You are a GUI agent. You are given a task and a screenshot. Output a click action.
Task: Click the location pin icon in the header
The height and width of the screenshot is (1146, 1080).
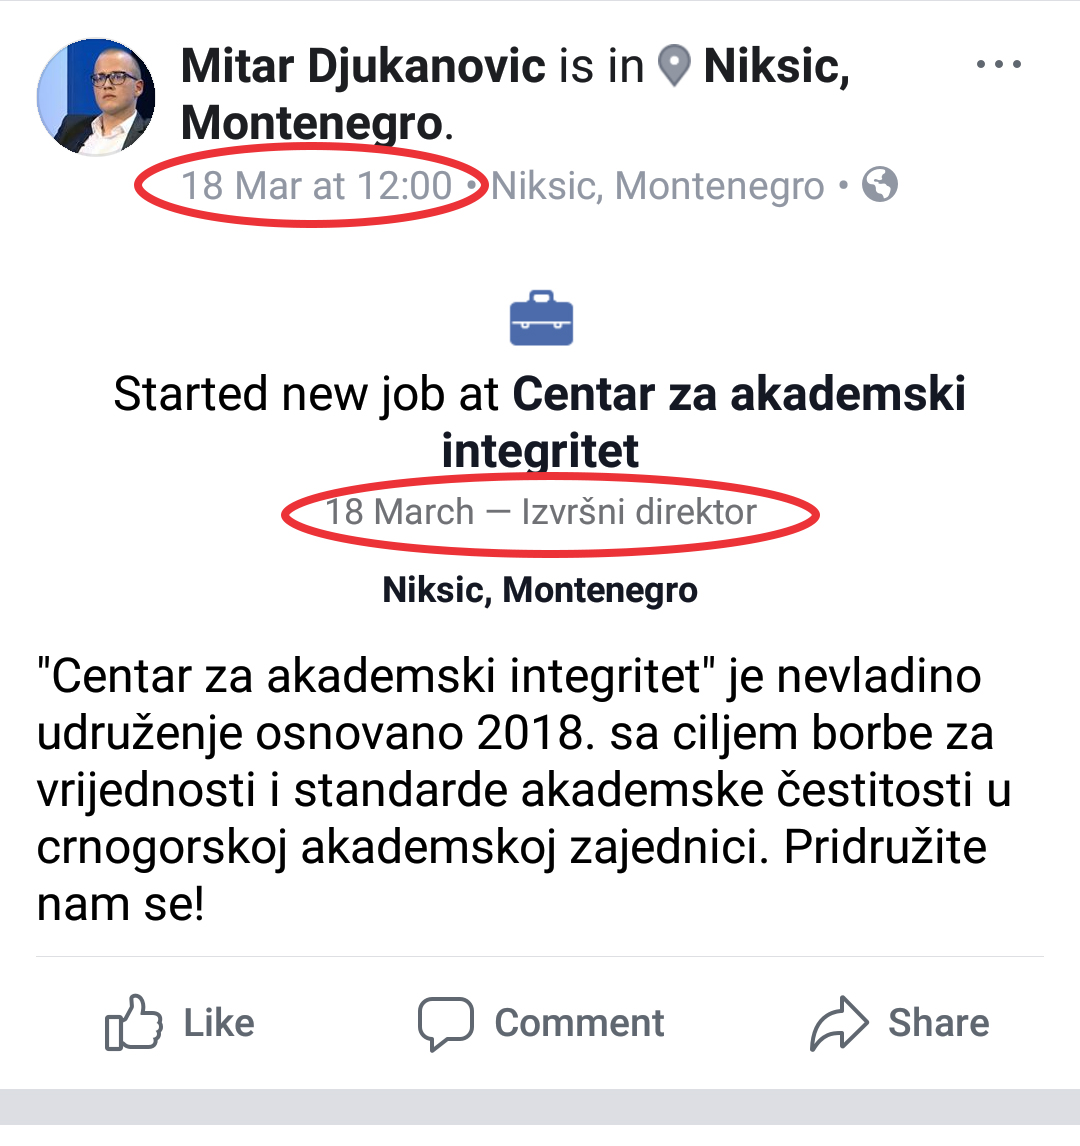point(675,67)
